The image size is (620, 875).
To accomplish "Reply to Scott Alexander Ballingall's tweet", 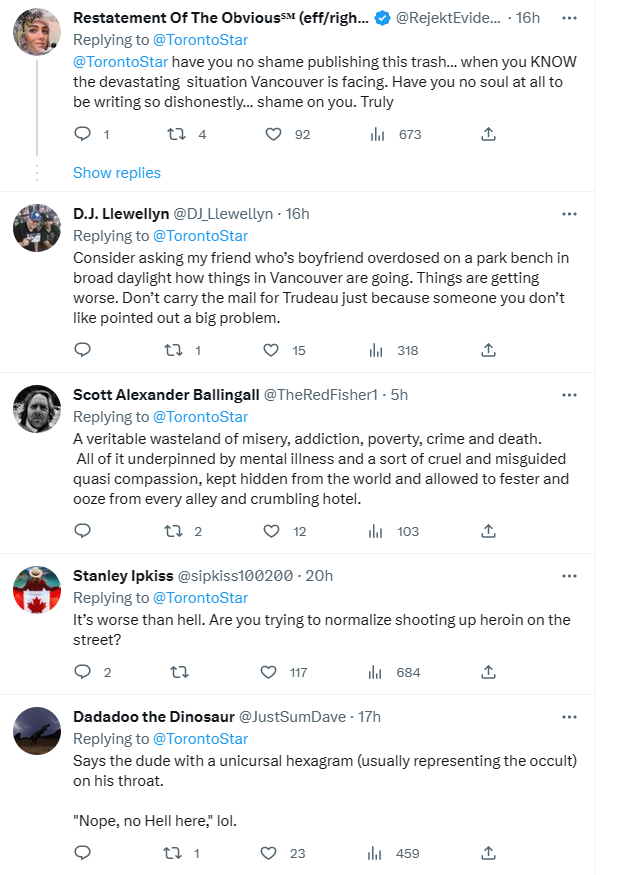I will tap(83, 531).
